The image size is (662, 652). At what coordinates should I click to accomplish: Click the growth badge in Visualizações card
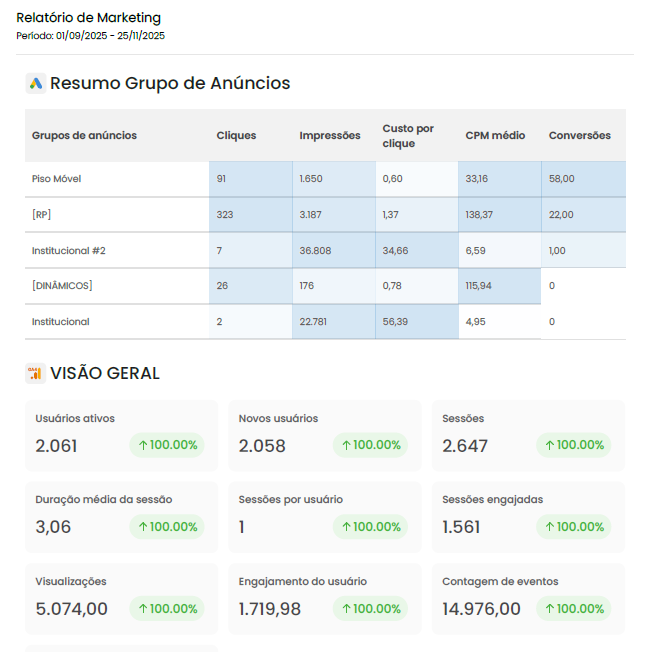click(x=167, y=608)
